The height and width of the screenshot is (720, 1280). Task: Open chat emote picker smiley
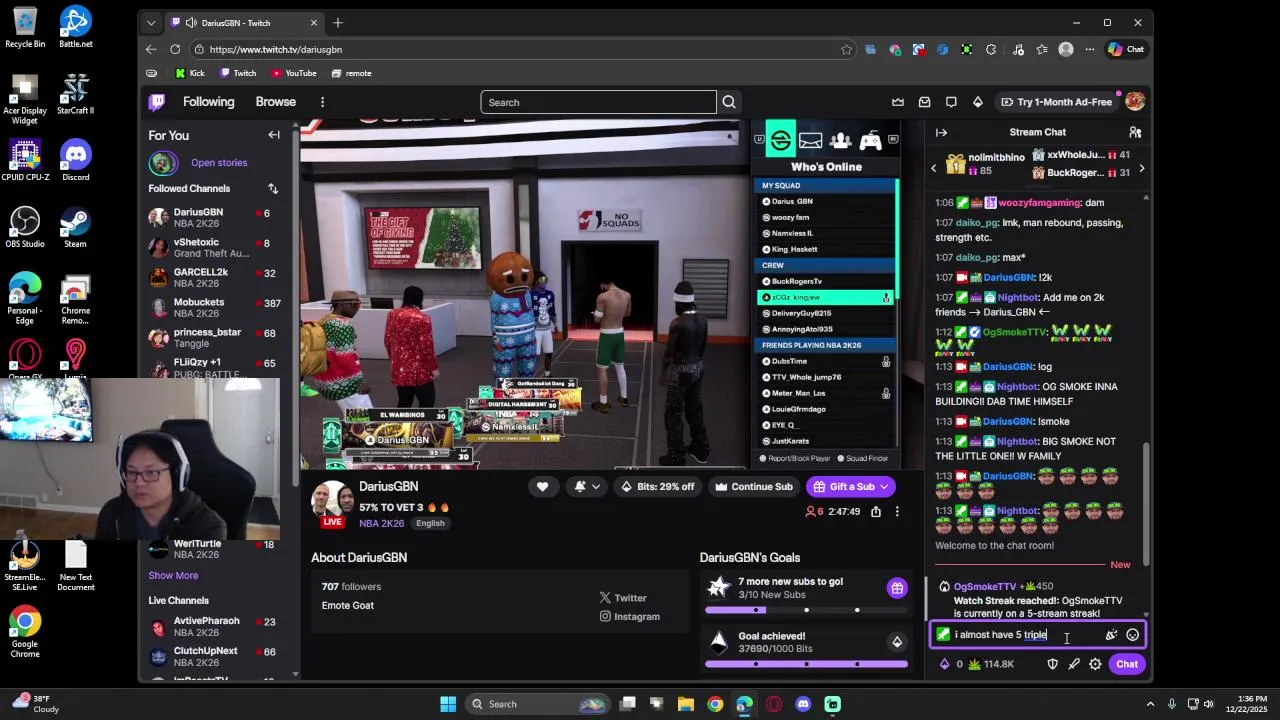1132,635
